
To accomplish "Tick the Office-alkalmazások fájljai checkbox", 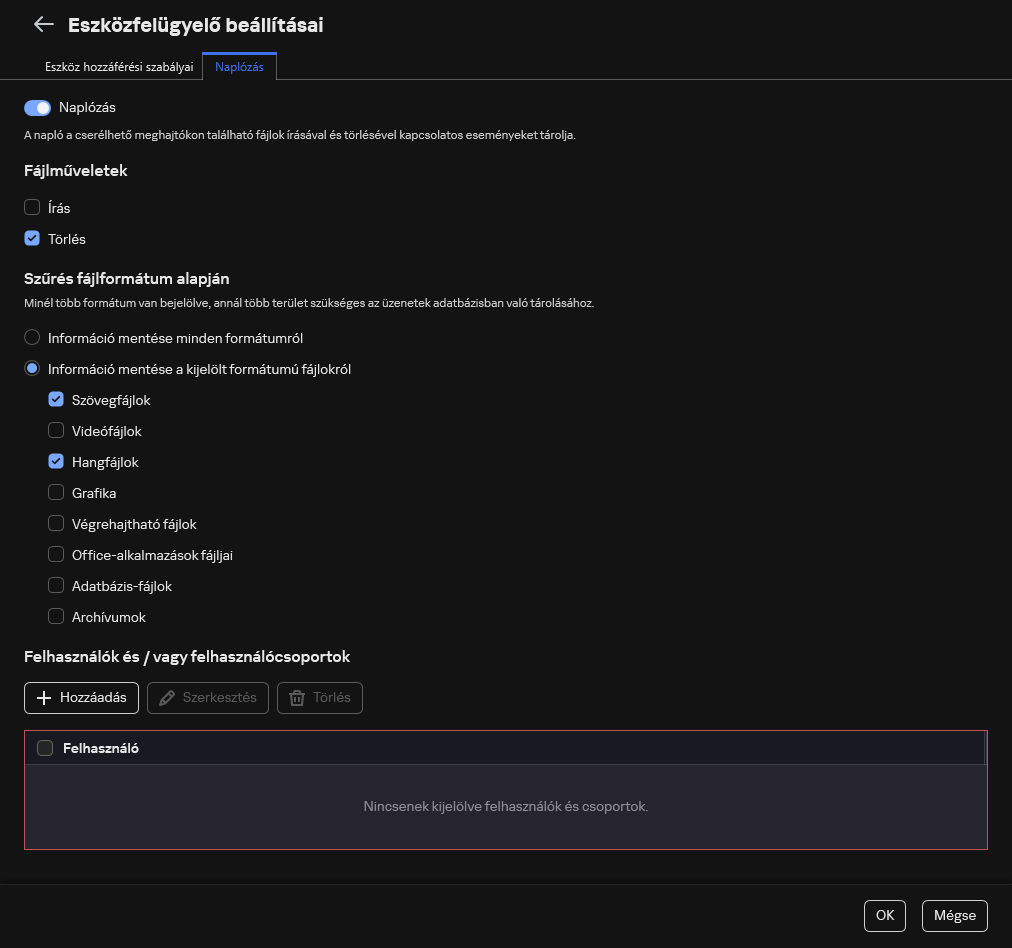I will tap(56, 555).
